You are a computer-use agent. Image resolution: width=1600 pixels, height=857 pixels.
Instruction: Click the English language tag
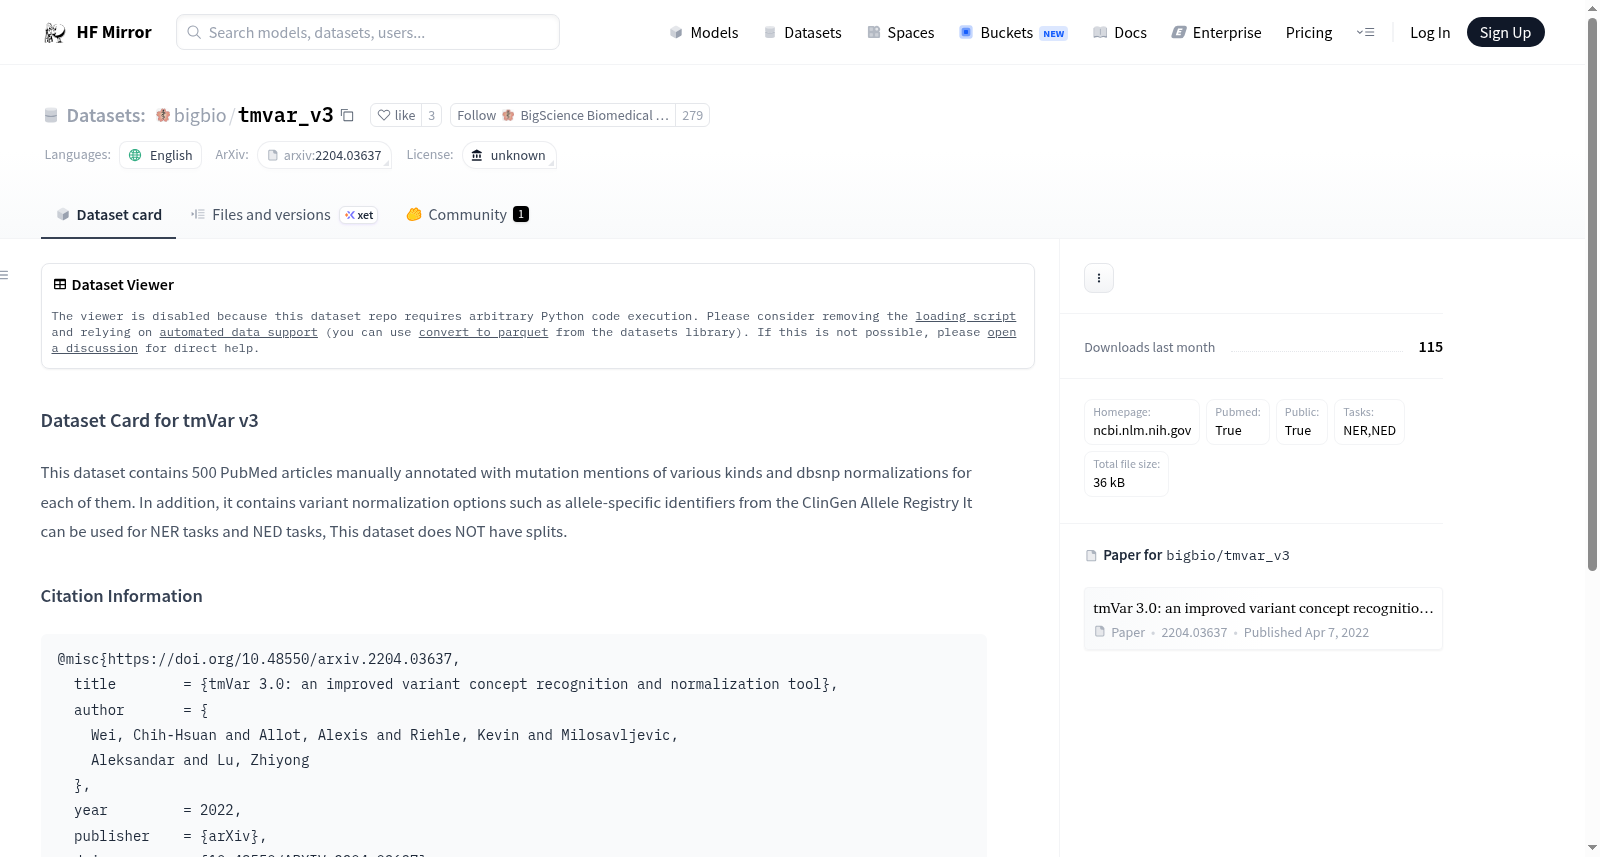[x=161, y=156]
